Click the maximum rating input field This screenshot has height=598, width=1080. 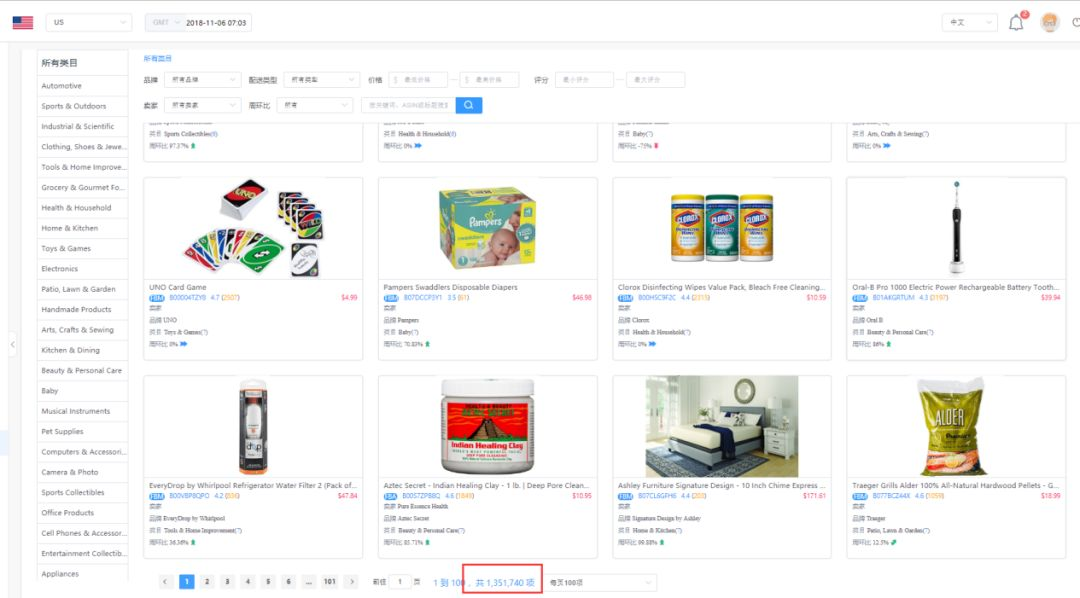tap(655, 80)
